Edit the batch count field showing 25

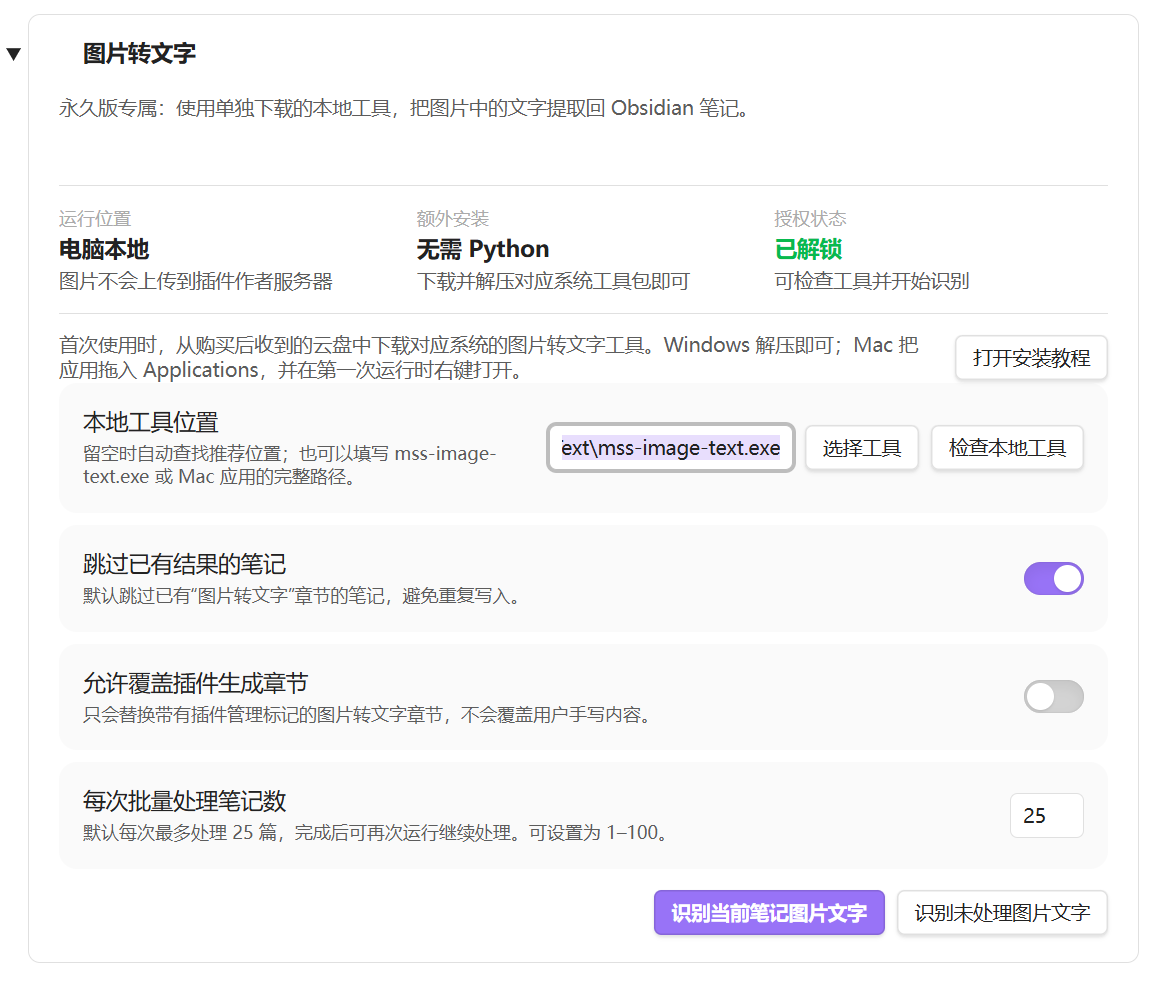pyautogui.click(x=1046, y=816)
